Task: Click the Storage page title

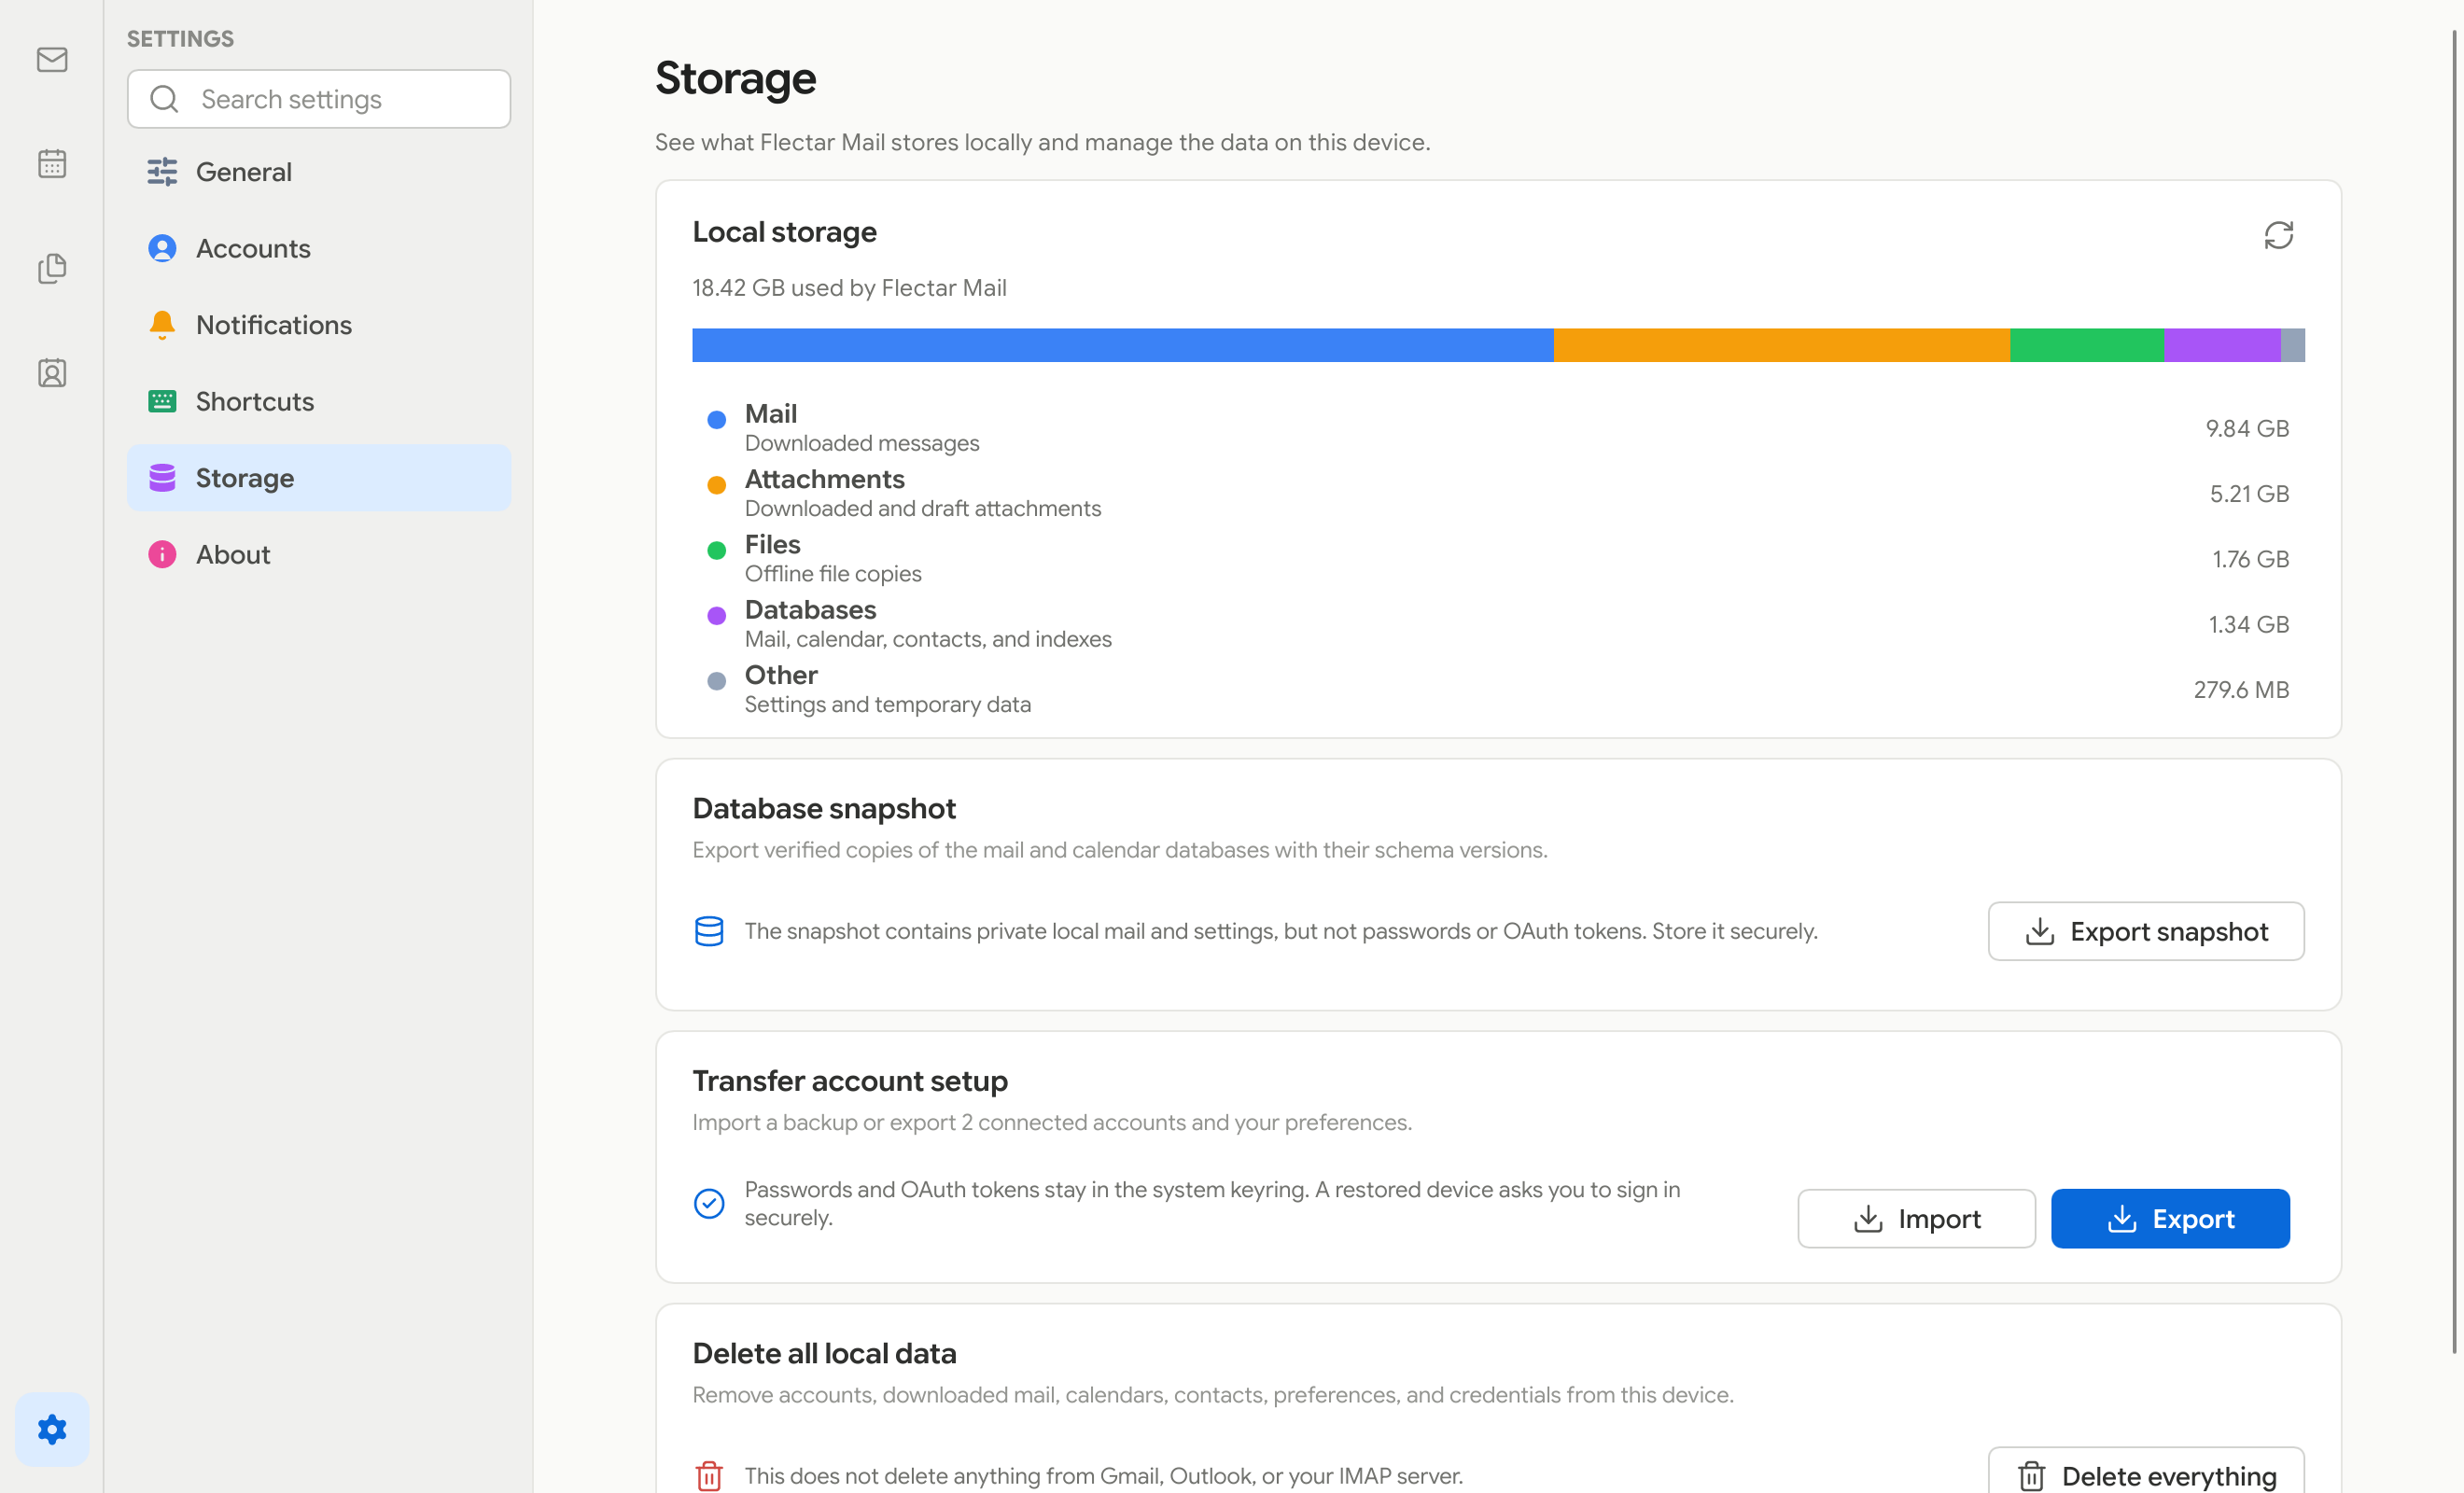Action: [x=735, y=78]
